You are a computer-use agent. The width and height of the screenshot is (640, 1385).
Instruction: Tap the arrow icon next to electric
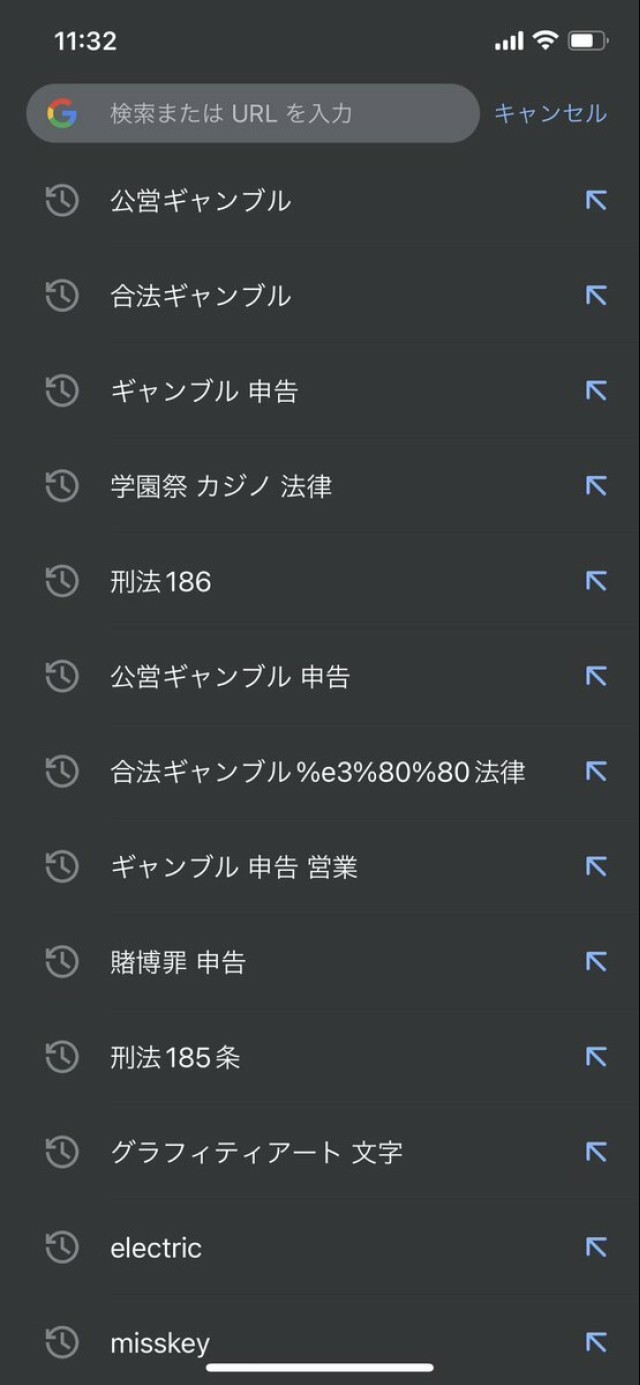point(596,1248)
